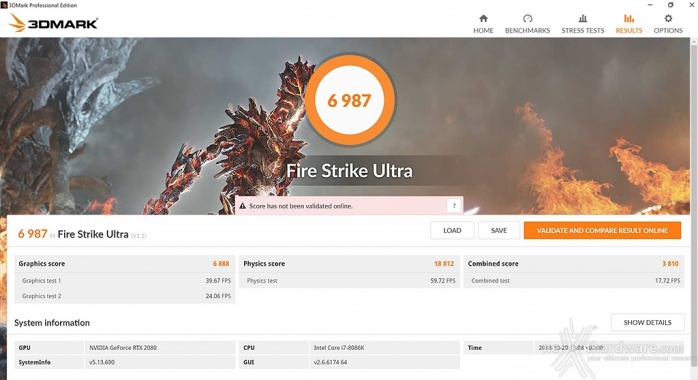Viewport: 698px width, 380px height.
Task: Click the Fire Strike Ultra banner title
Action: [349, 171]
